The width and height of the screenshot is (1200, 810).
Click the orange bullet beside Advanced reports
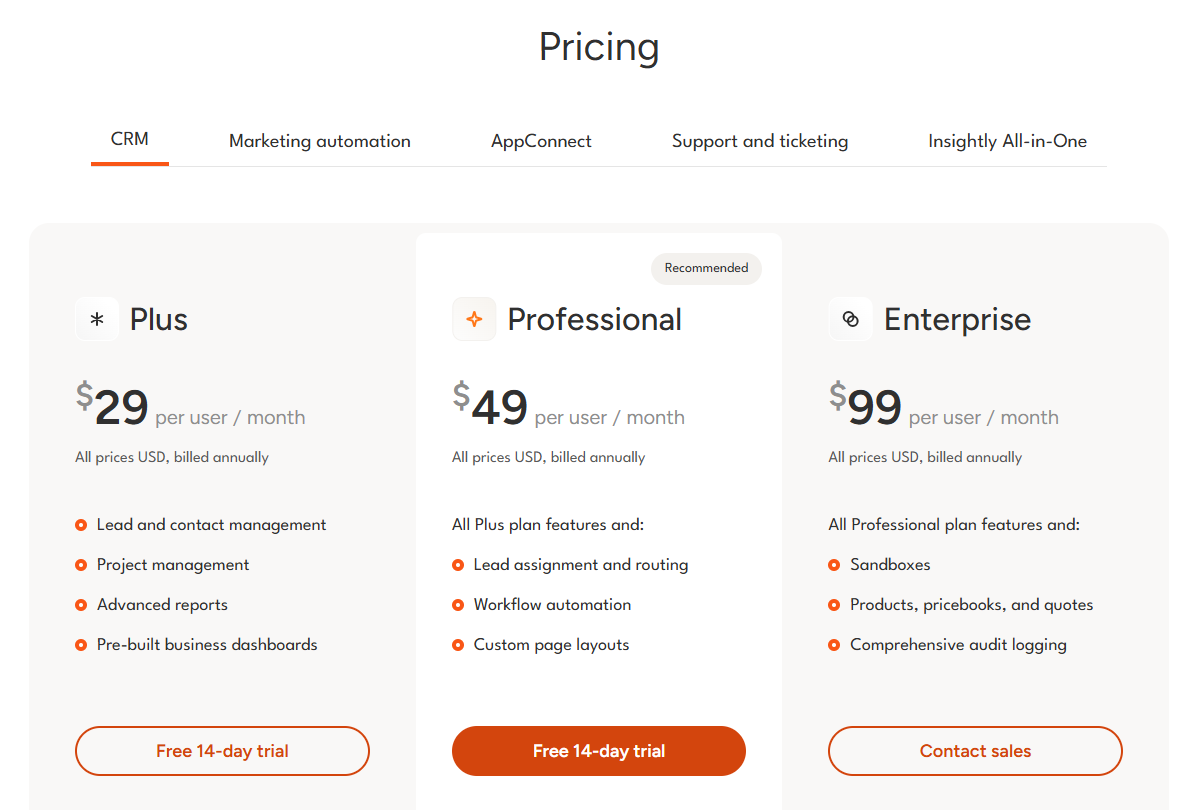coord(81,605)
